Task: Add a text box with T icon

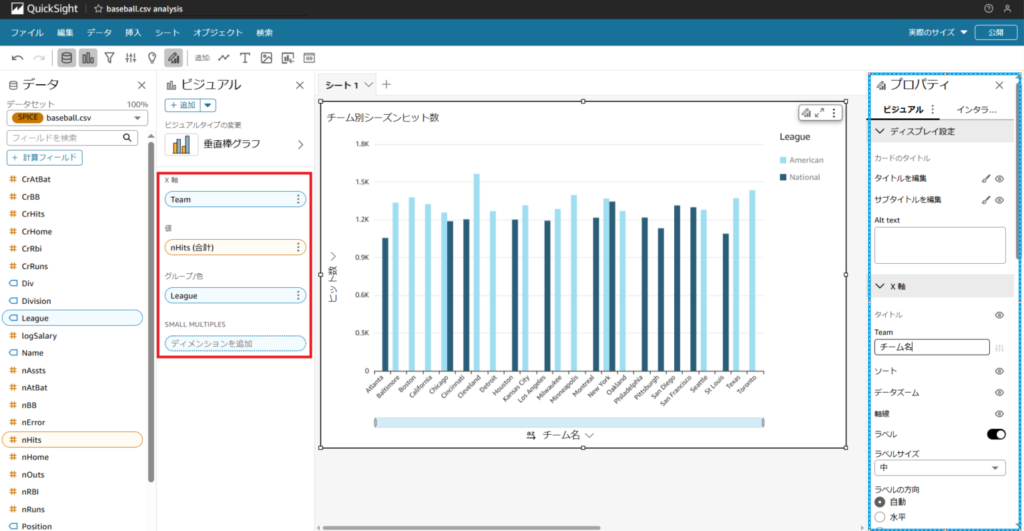Action: [245, 58]
